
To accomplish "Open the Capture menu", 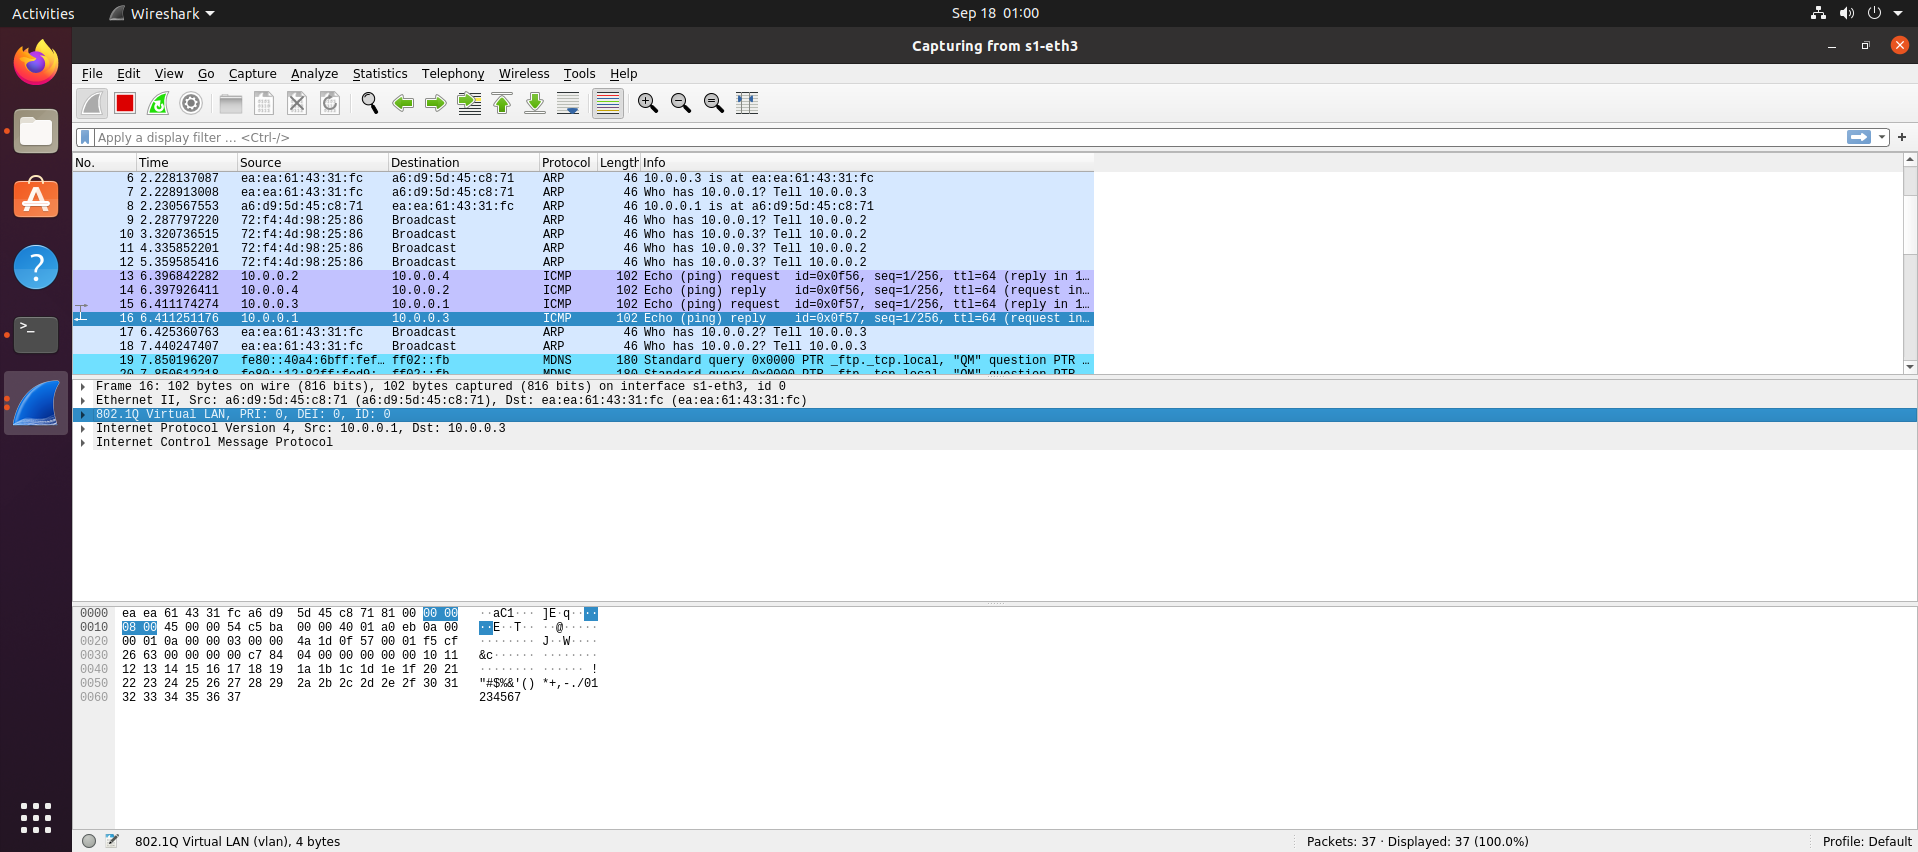I will tap(252, 74).
